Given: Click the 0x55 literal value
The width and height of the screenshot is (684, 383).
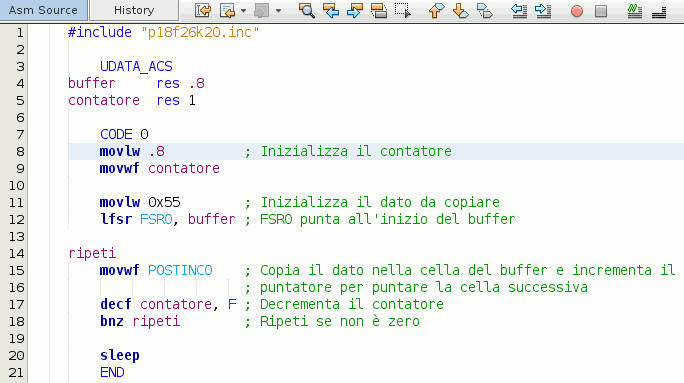Looking at the screenshot, I should point(164,202).
